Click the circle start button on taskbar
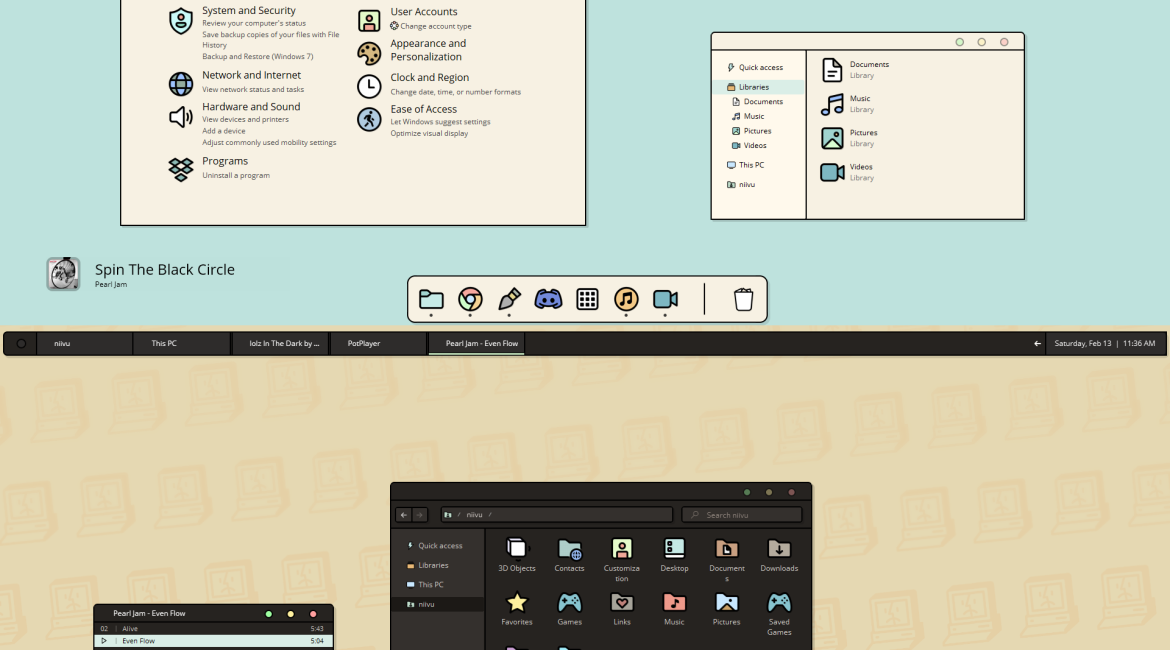The width and height of the screenshot is (1170, 650). (21, 343)
